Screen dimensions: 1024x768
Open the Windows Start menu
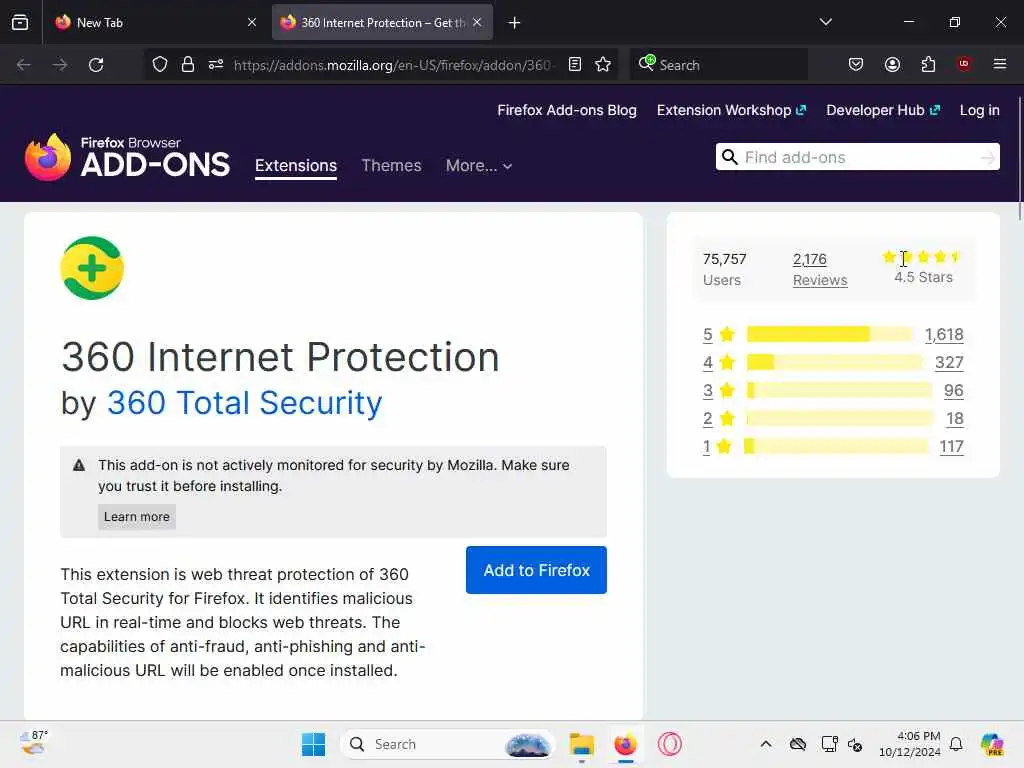pyautogui.click(x=313, y=744)
